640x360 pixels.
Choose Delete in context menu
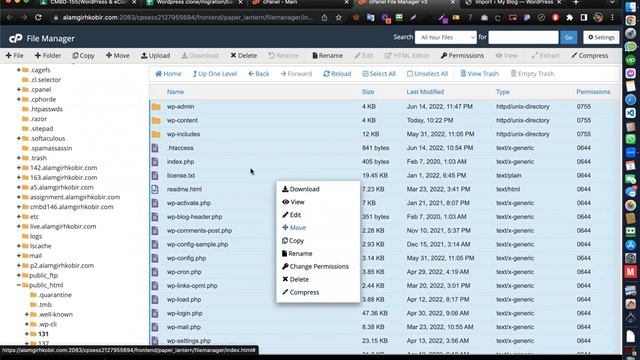tap(295, 280)
